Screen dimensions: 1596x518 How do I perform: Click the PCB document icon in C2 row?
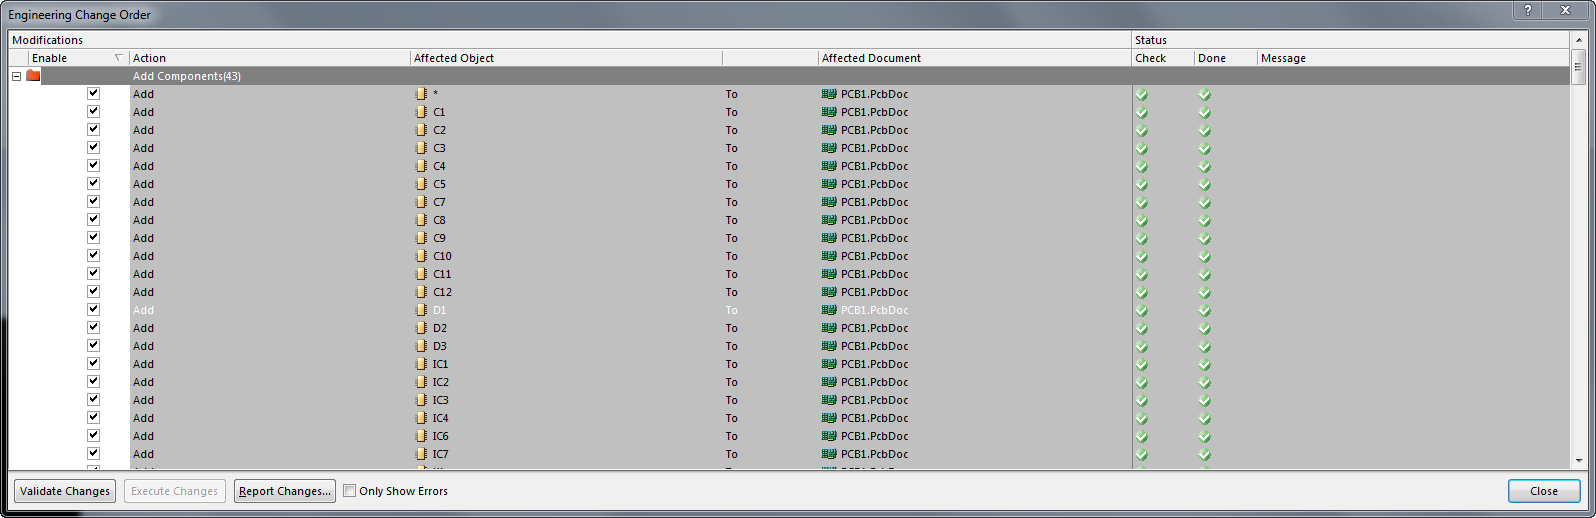pyautogui.click(x=829, y=130)
